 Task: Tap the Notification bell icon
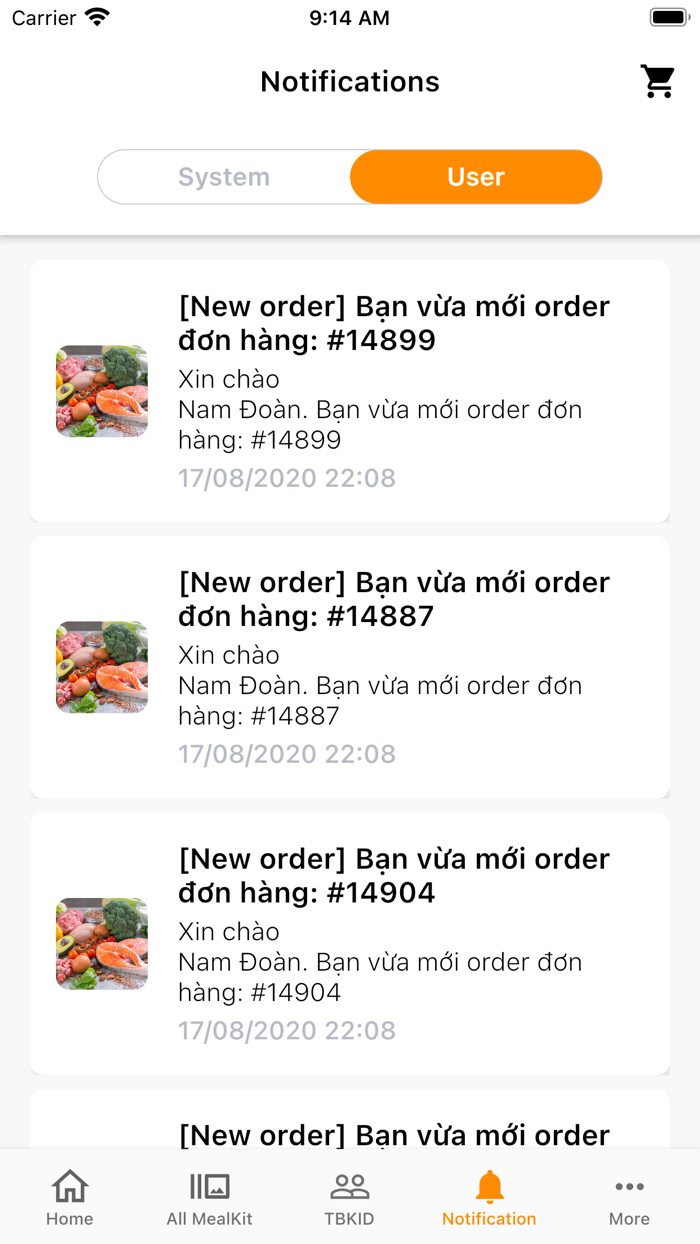pos(489,1187)
